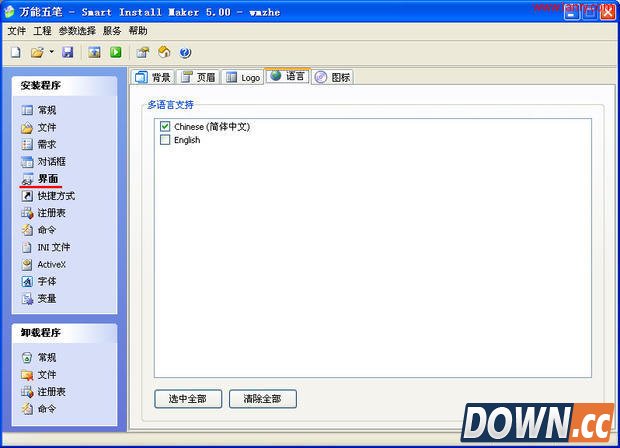
Task: Open the 参数选择 menu
Action: [77, 31]
